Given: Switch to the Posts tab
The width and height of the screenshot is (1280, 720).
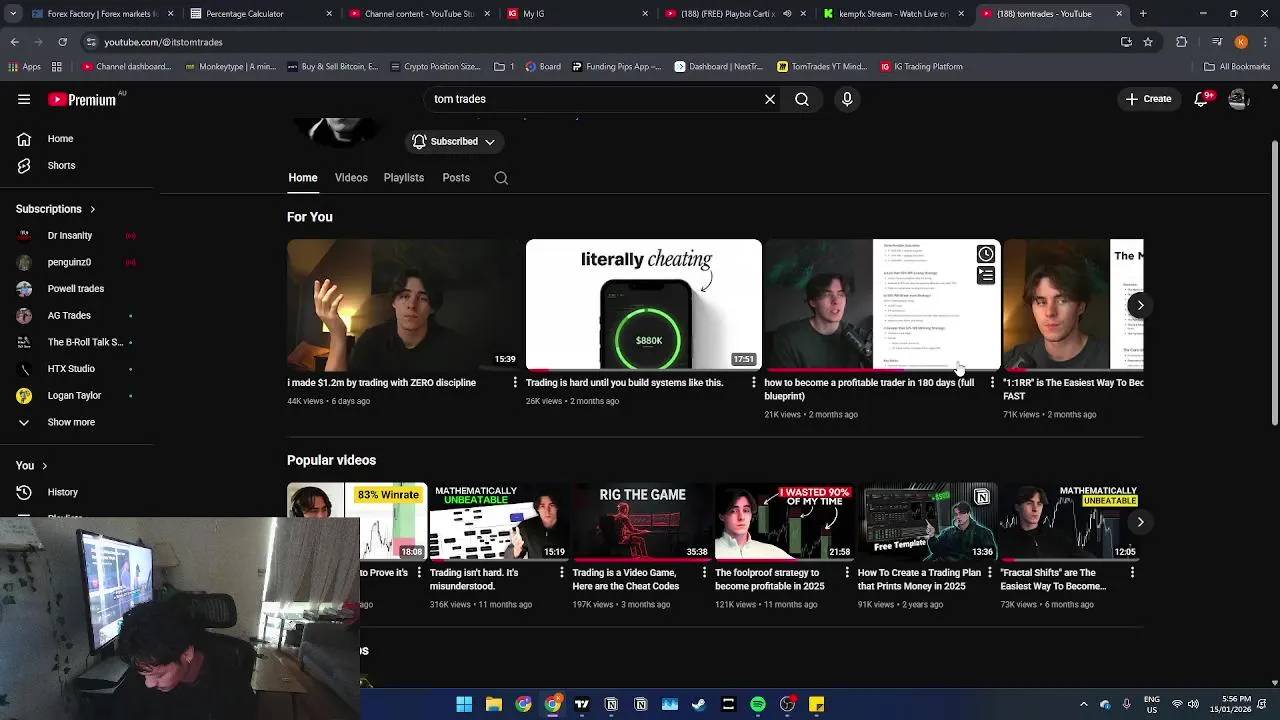Looking at the screenshot, I should tap(456, 178).
